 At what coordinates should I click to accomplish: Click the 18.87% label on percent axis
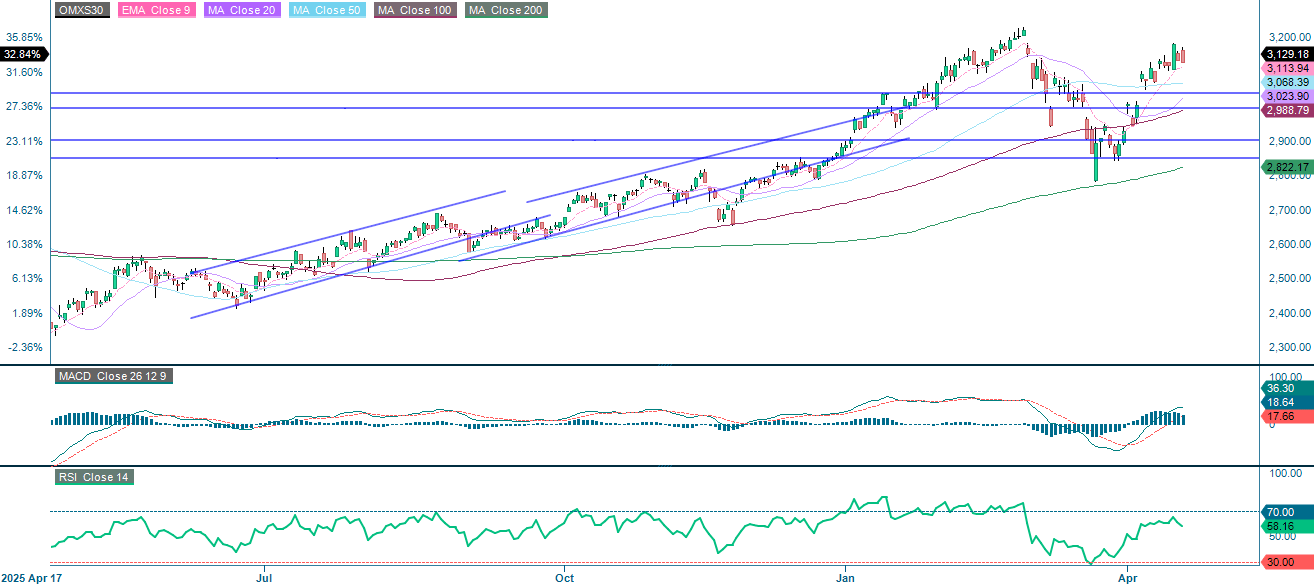(24, 175)
